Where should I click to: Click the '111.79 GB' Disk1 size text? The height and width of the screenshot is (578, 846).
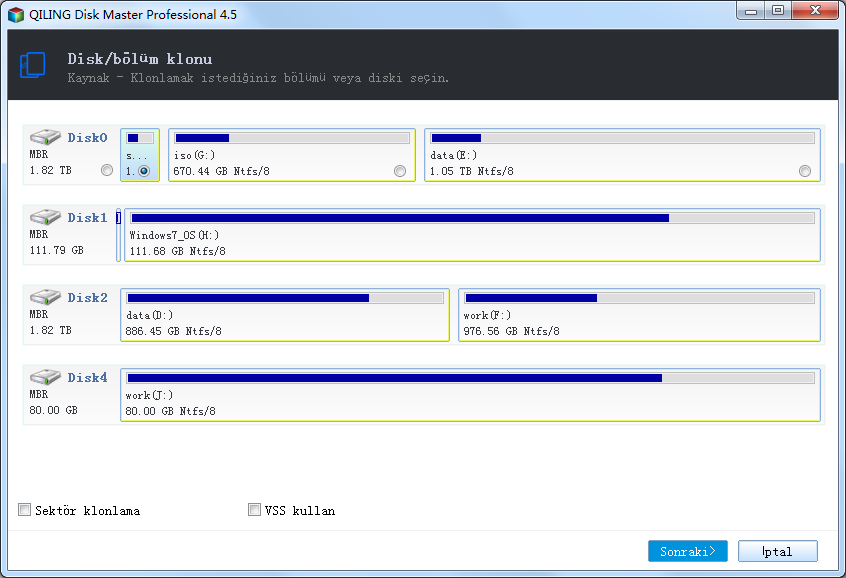click(57, 250)
